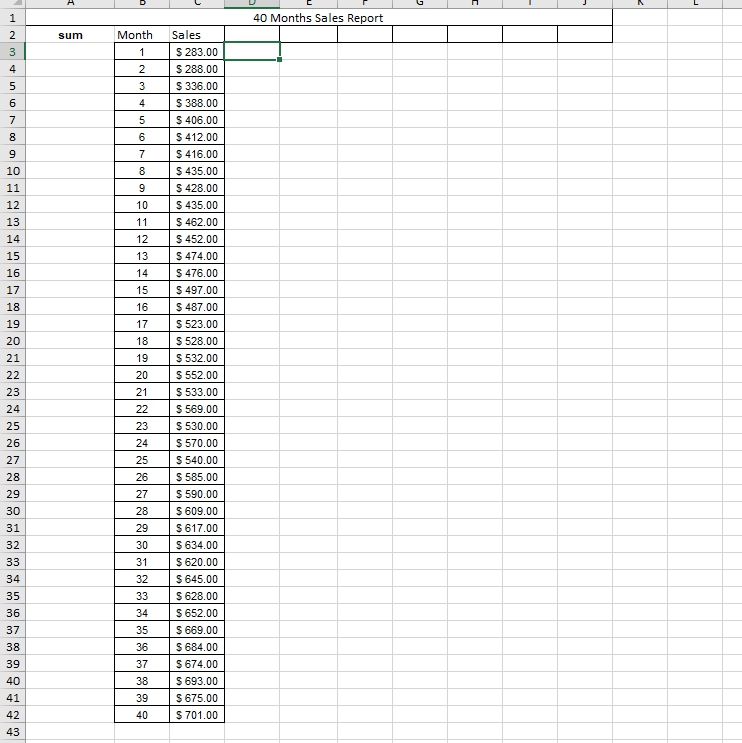Click the $ 634.00 sales cell
Image resolution: width=742 pixels, height=743 pixels.
click(197, 545)
